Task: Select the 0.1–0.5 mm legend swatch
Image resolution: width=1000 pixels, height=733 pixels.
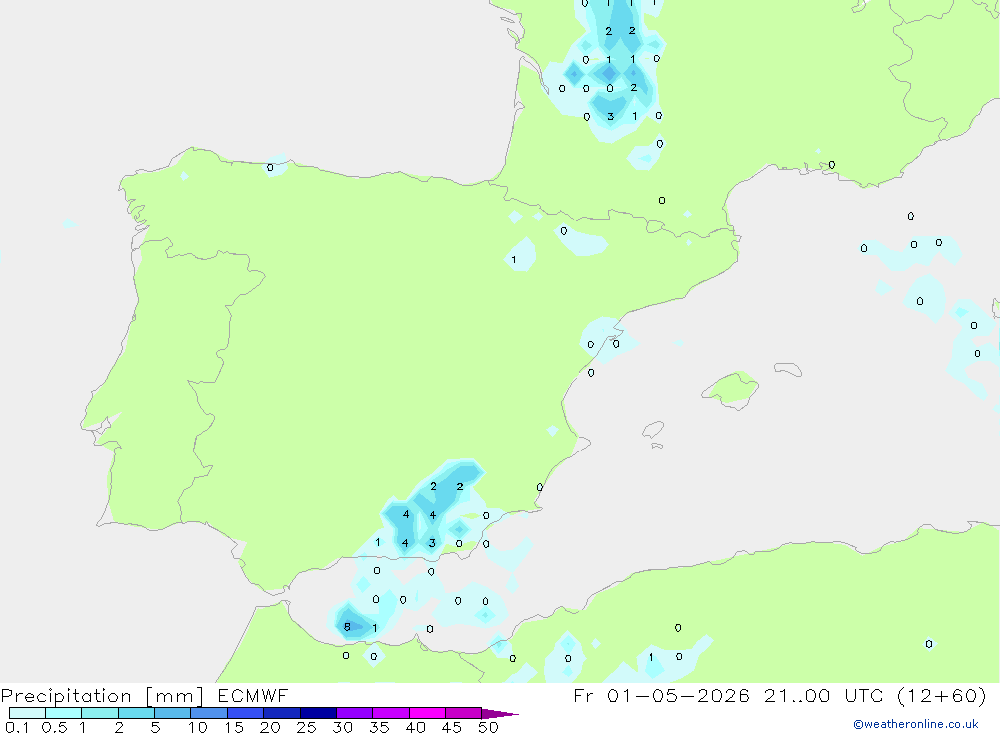Action: (x=27, y=713)
